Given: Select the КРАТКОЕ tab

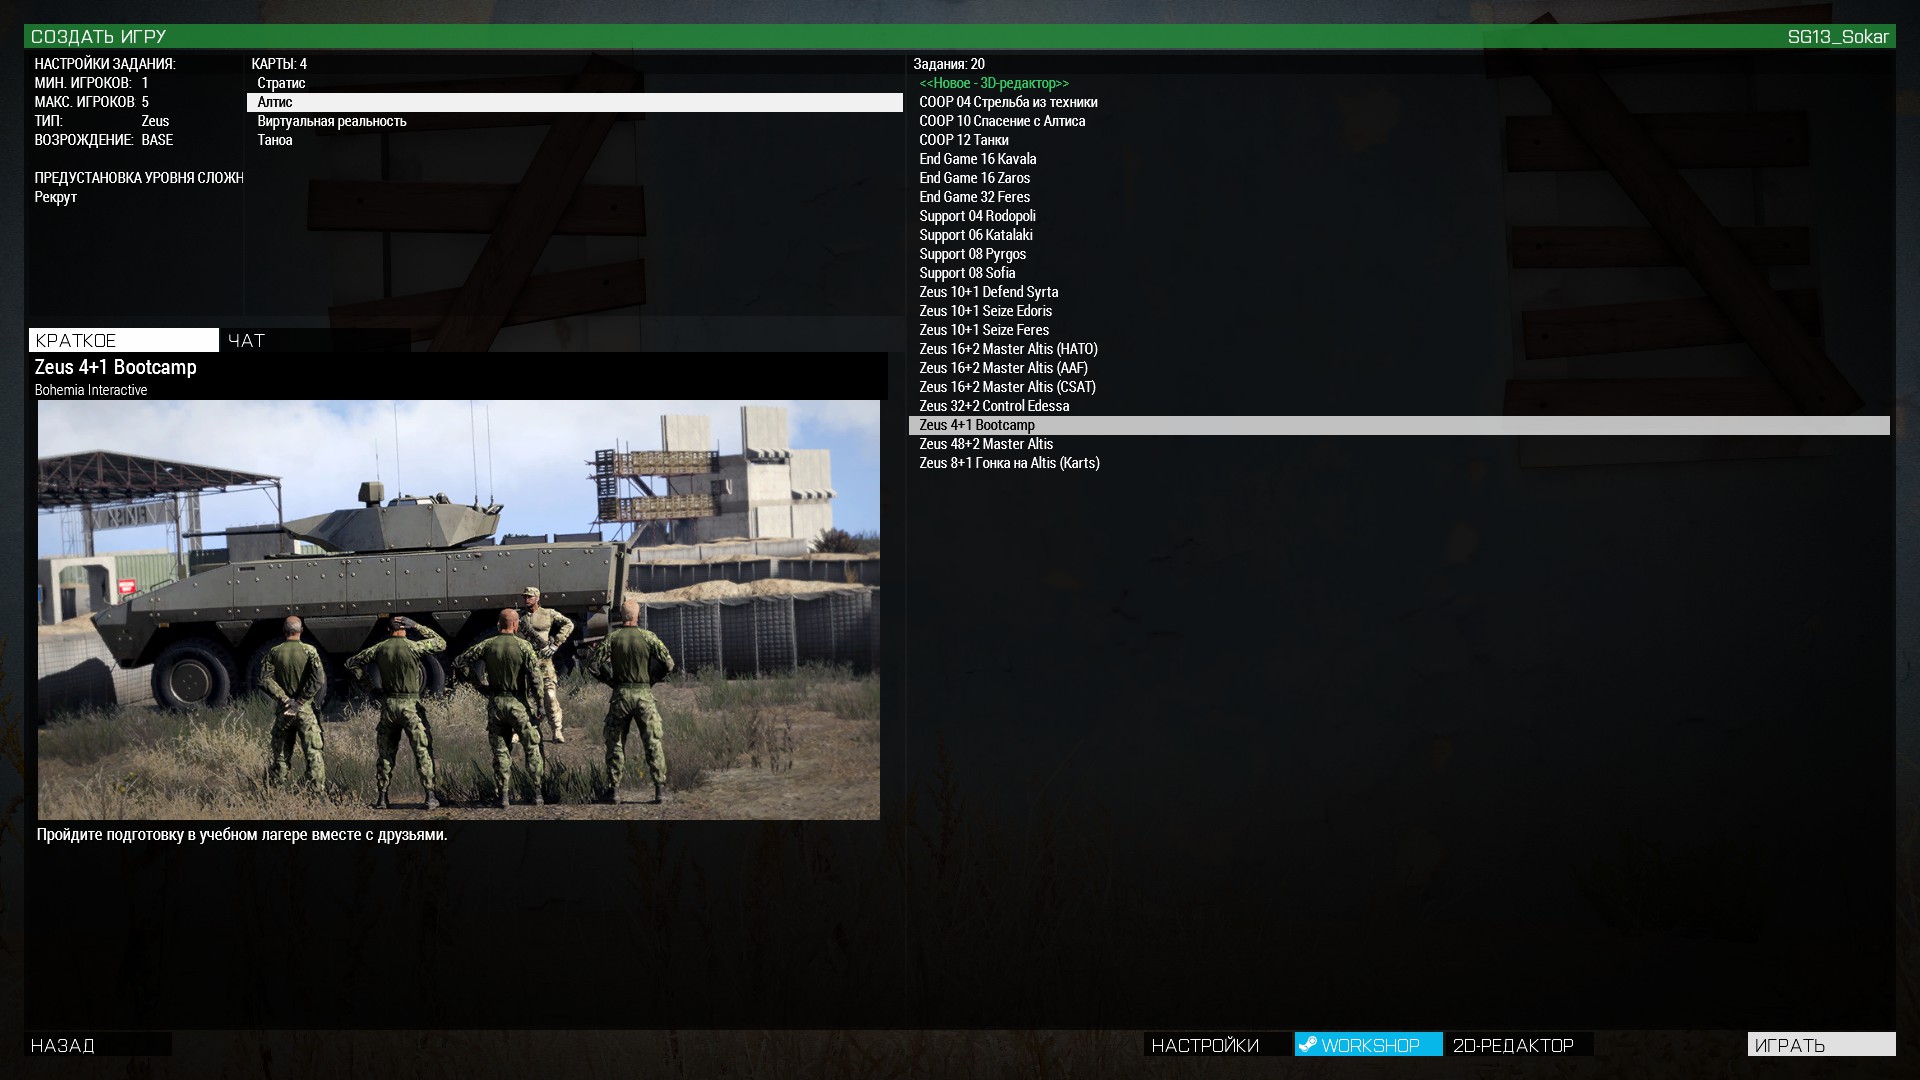Looking at the screenshot, I should click(124, 340).
